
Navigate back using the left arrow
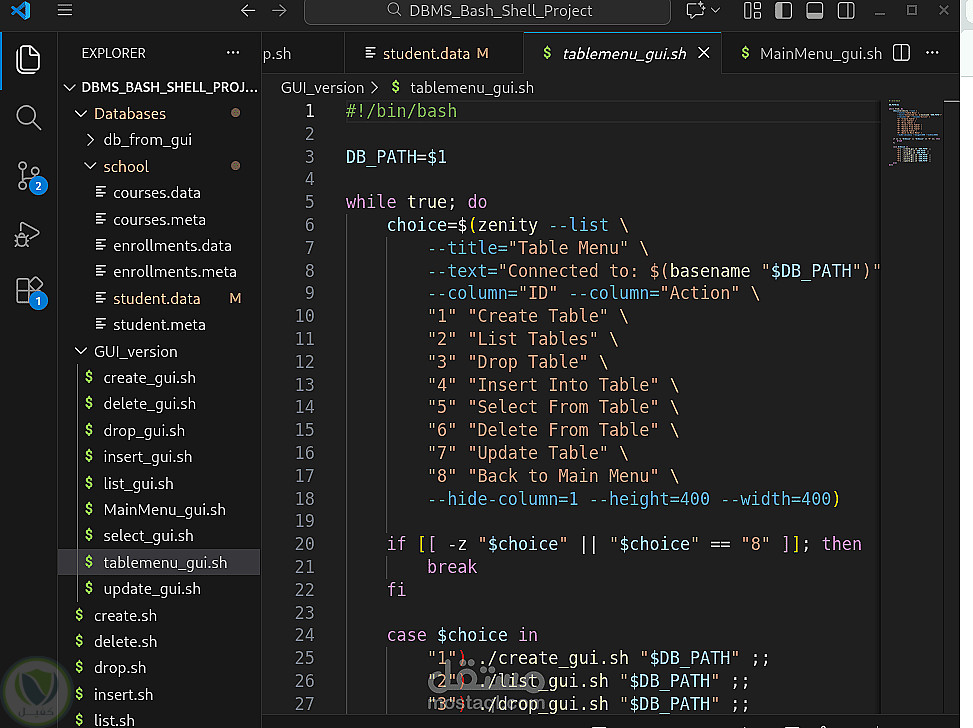pyautogui.click(x=248, y=11)
